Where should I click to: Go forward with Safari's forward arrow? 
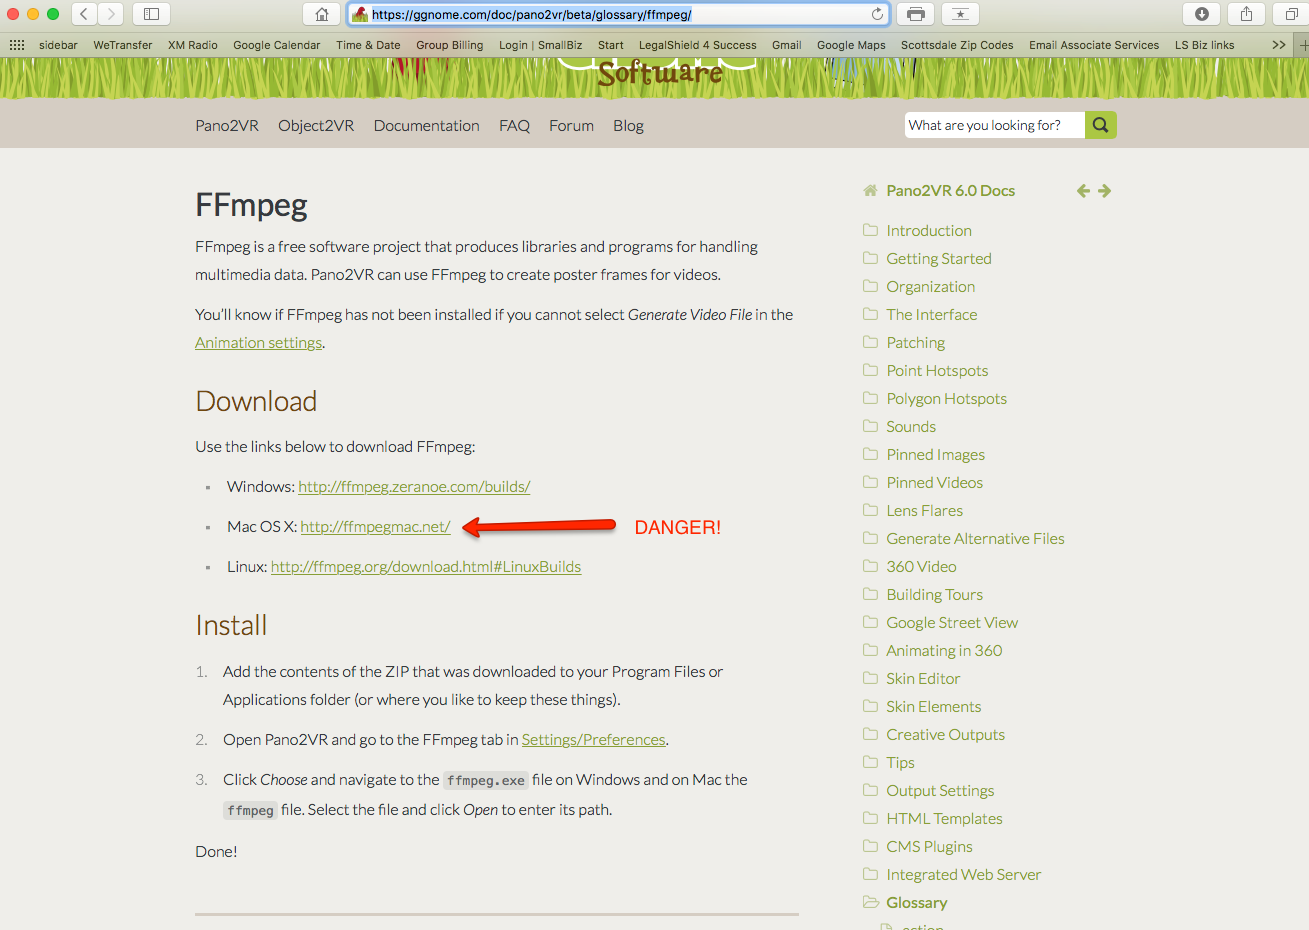coord(110,14)
